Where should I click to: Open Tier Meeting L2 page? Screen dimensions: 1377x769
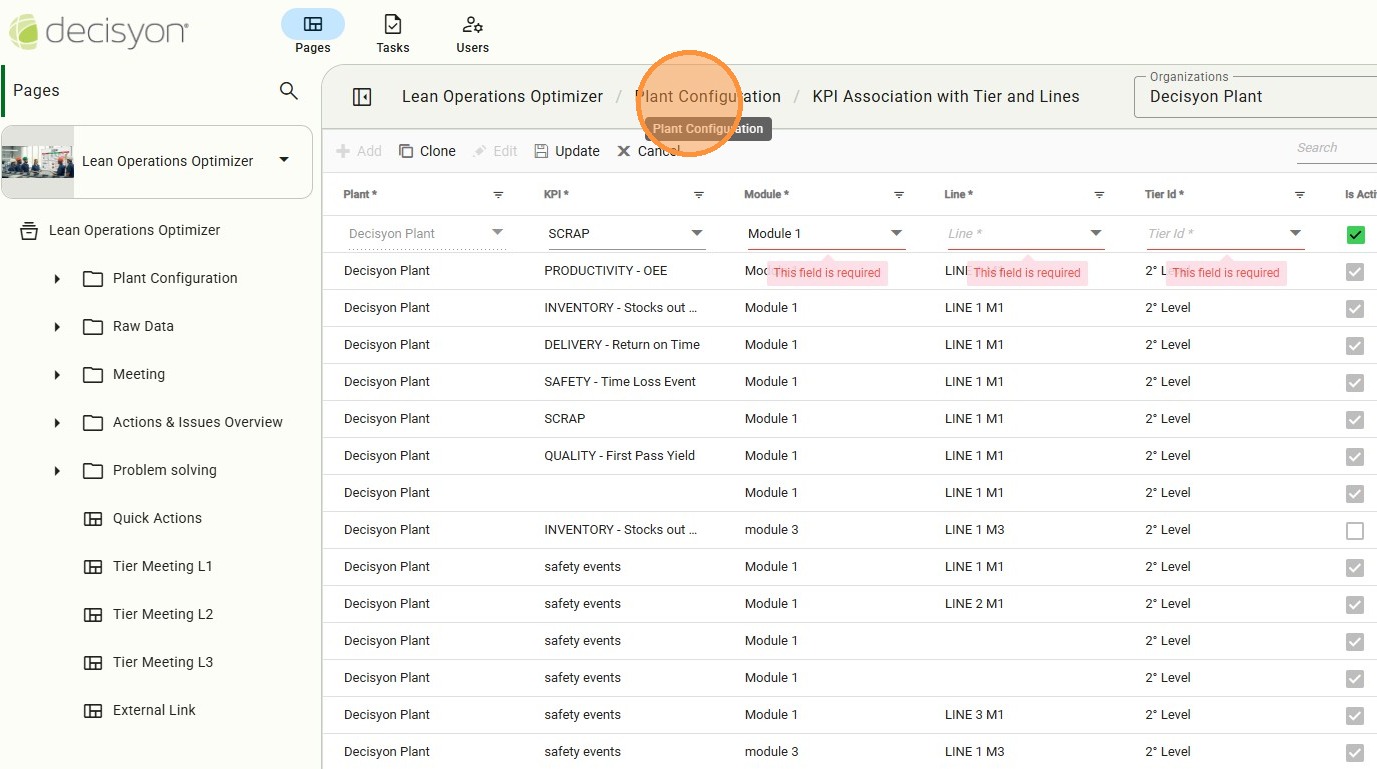(162, 614)
